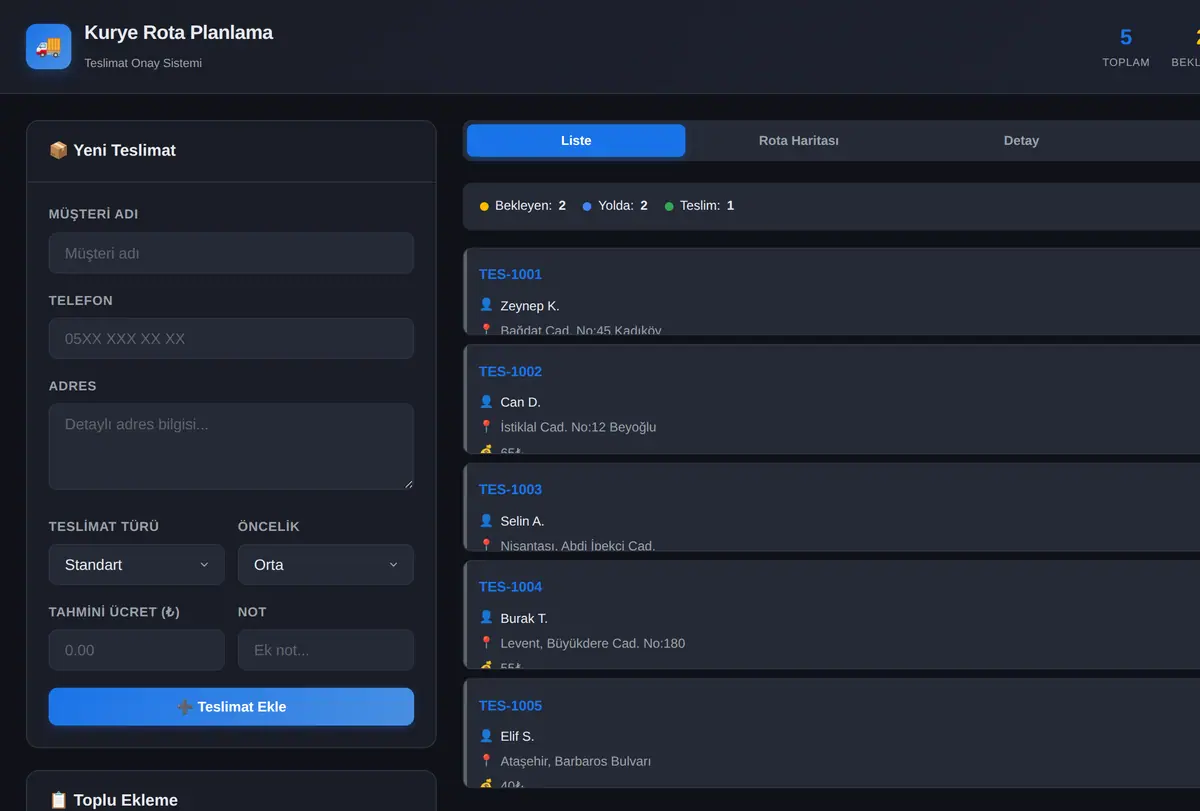Click the location pin beside İstiklal Cad. address

(486, 427)
